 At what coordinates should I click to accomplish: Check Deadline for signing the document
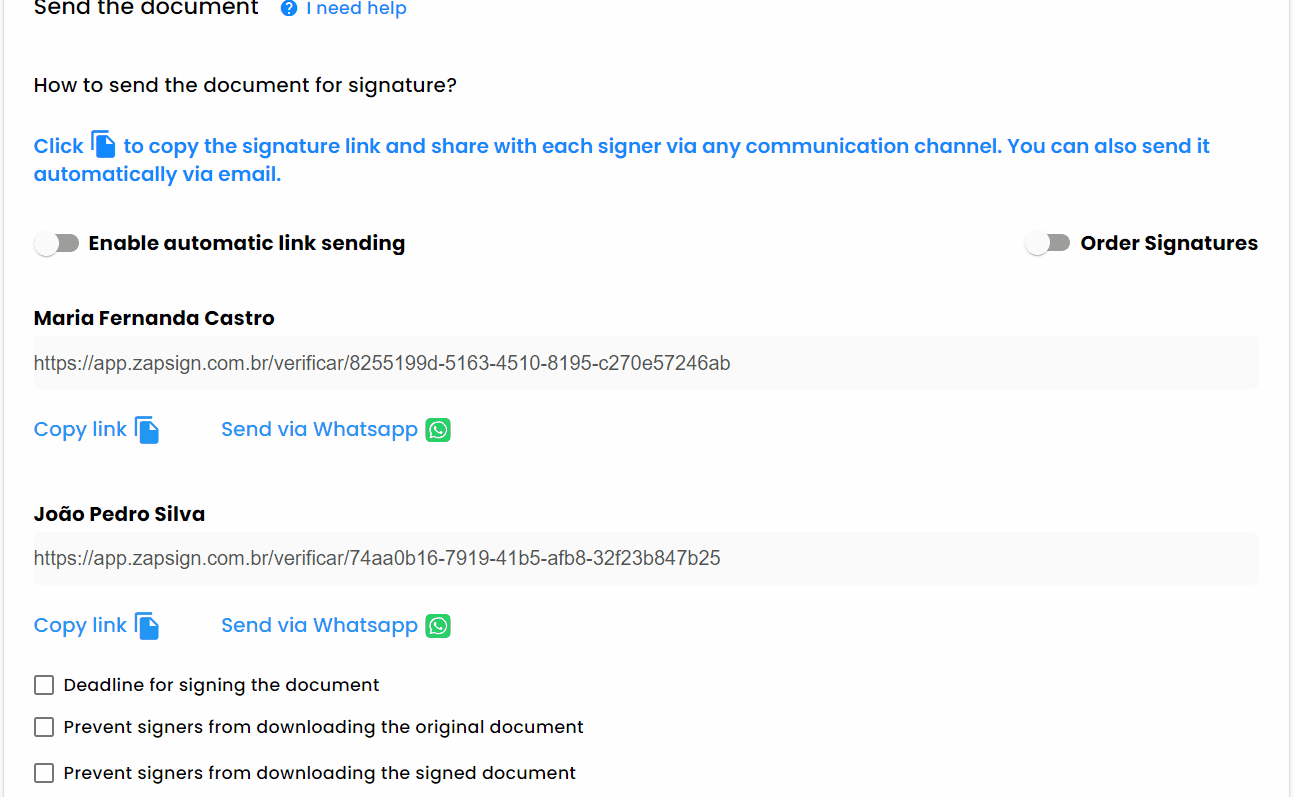click(x=43, y=684)
